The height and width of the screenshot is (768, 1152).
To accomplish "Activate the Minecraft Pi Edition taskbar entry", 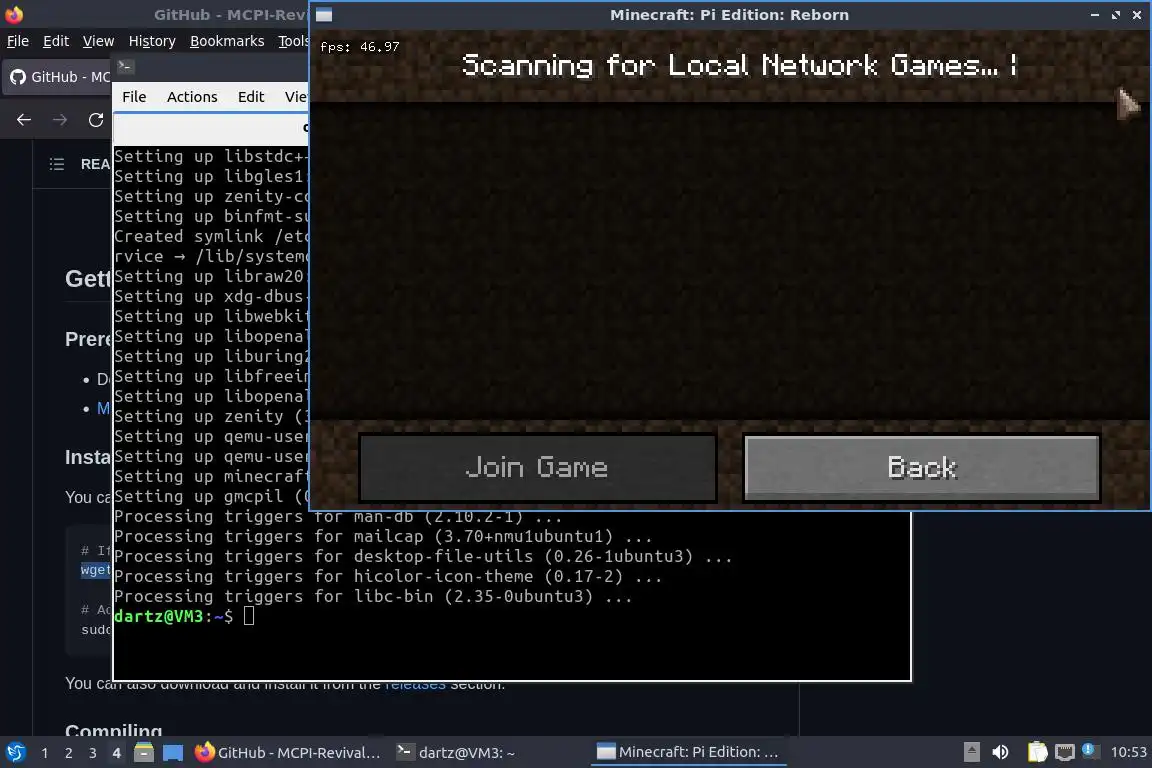I will click(x=688, y=753).
